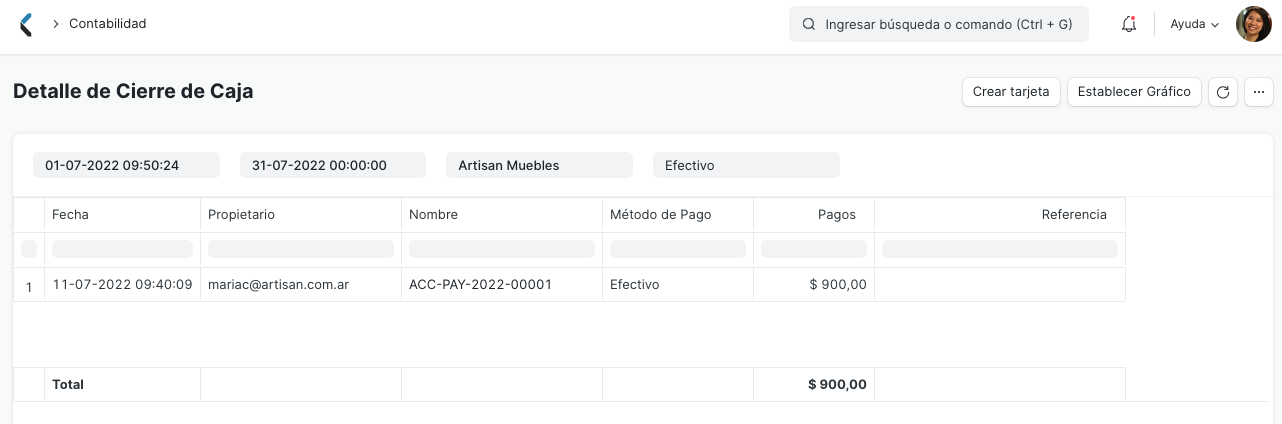This screenshot has height=424, width=1282.
Task: Focus the search or command bar
Action: pos(946,24)
